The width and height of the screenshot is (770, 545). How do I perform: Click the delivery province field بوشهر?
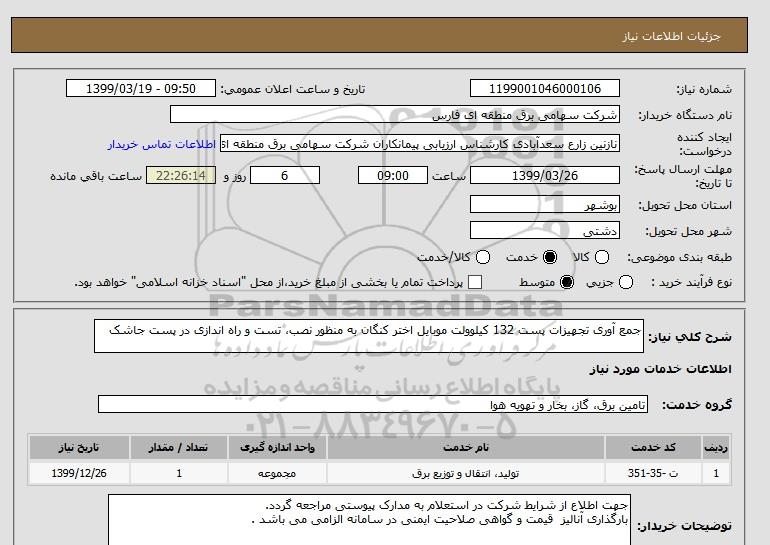(545, 204)
